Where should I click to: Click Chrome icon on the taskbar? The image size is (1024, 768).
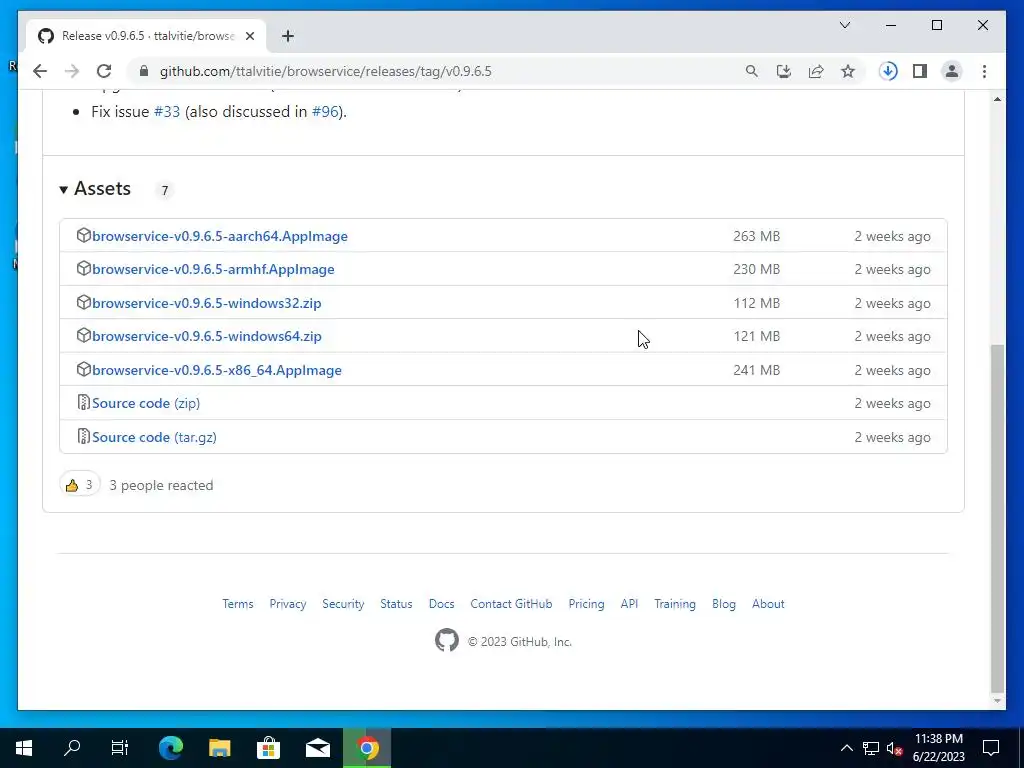pos(367,748)
